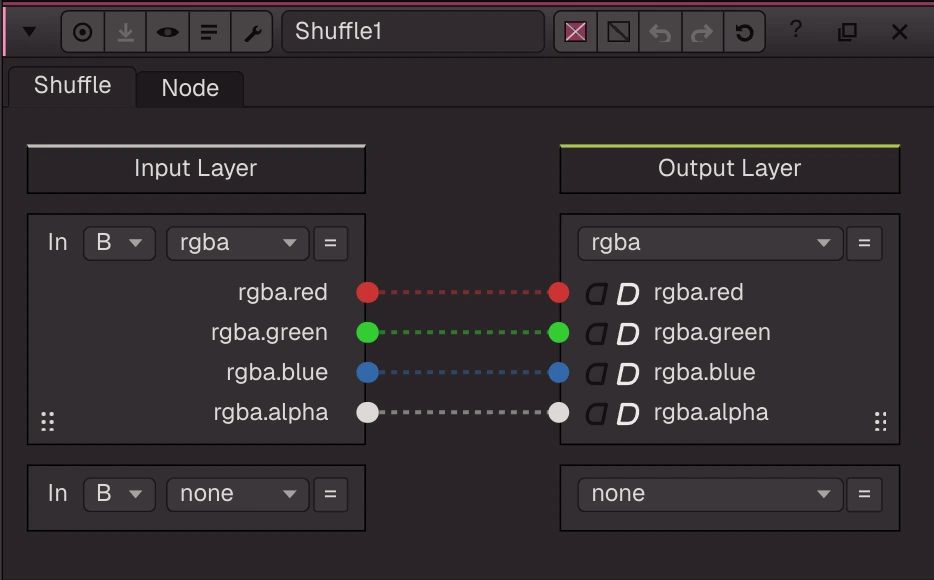Toggle the black 0 button for output rgba.green
Viewport: 934px width, 580px height.
[596, 333]
